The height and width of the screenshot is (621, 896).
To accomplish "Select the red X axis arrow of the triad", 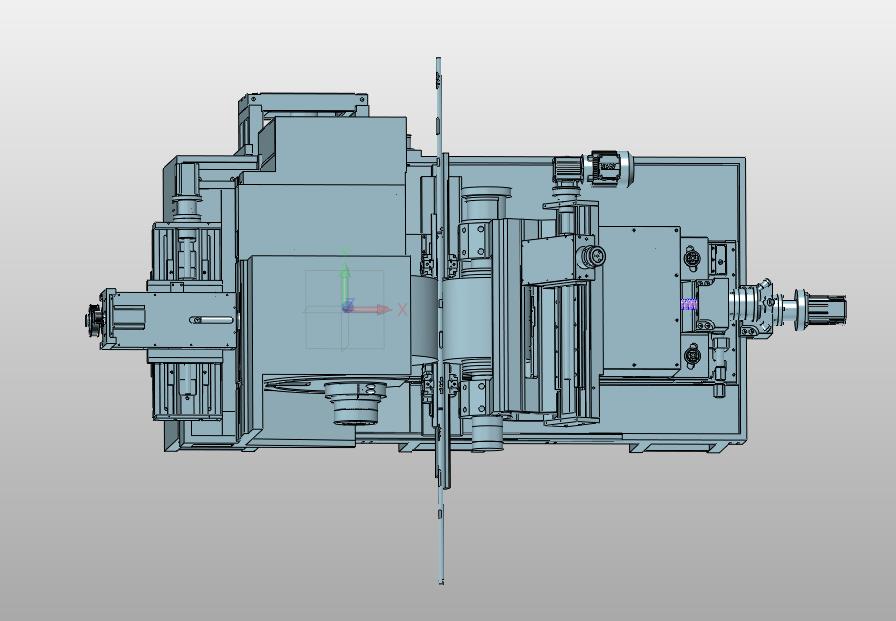I will click(371, 310).
